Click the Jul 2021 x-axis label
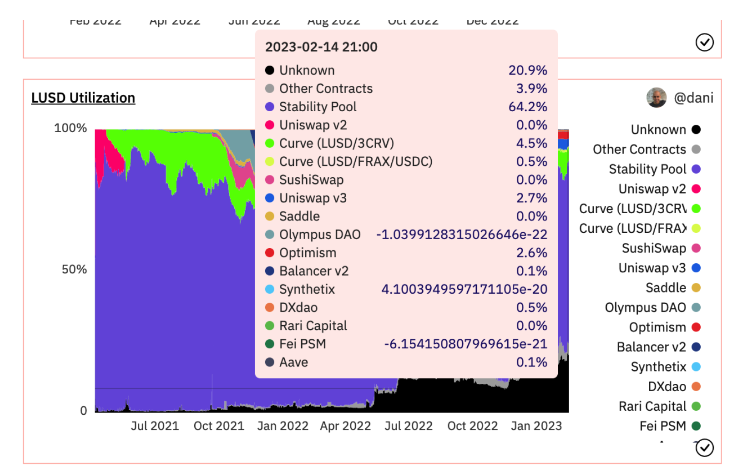 155,426
